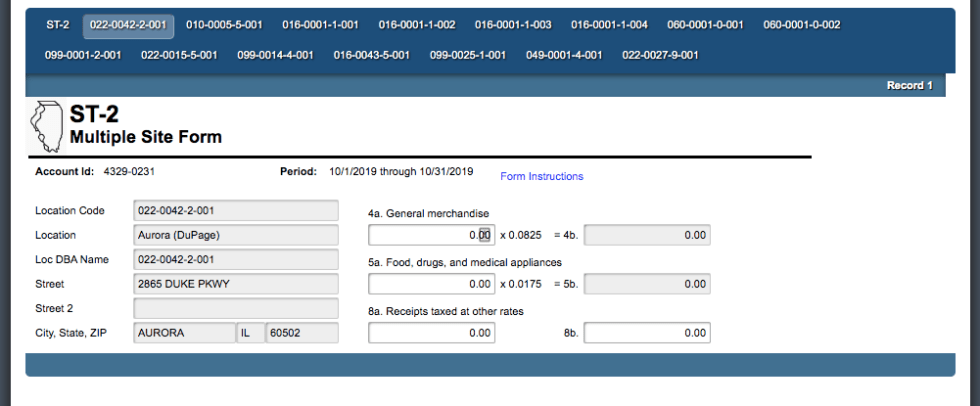980x406 pixels.
Task: Select the last tab 022-0027-9-001
Action: pos(660,55)
